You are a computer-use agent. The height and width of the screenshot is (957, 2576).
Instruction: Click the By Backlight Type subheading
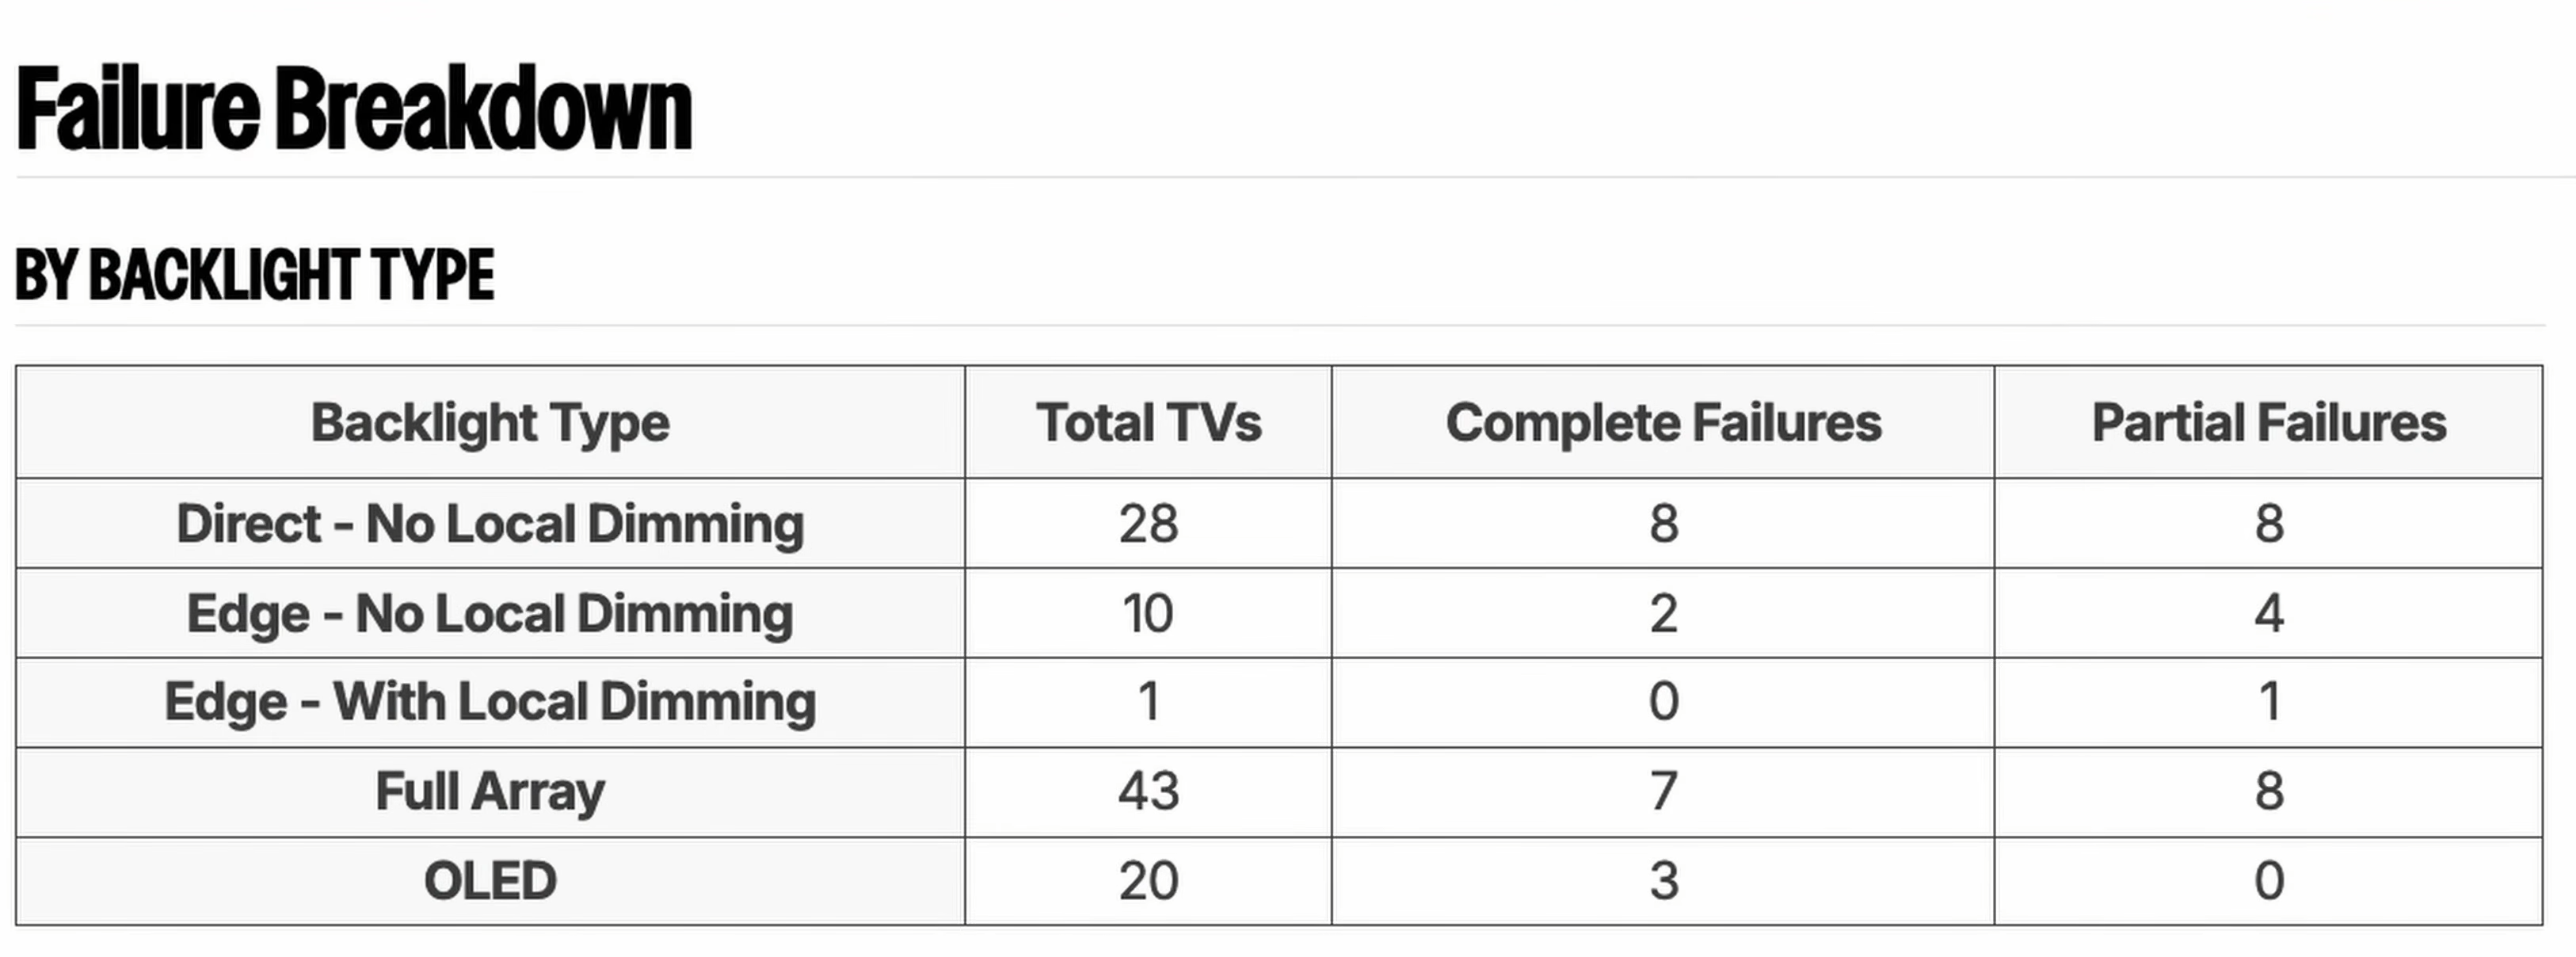pos(255,275)
